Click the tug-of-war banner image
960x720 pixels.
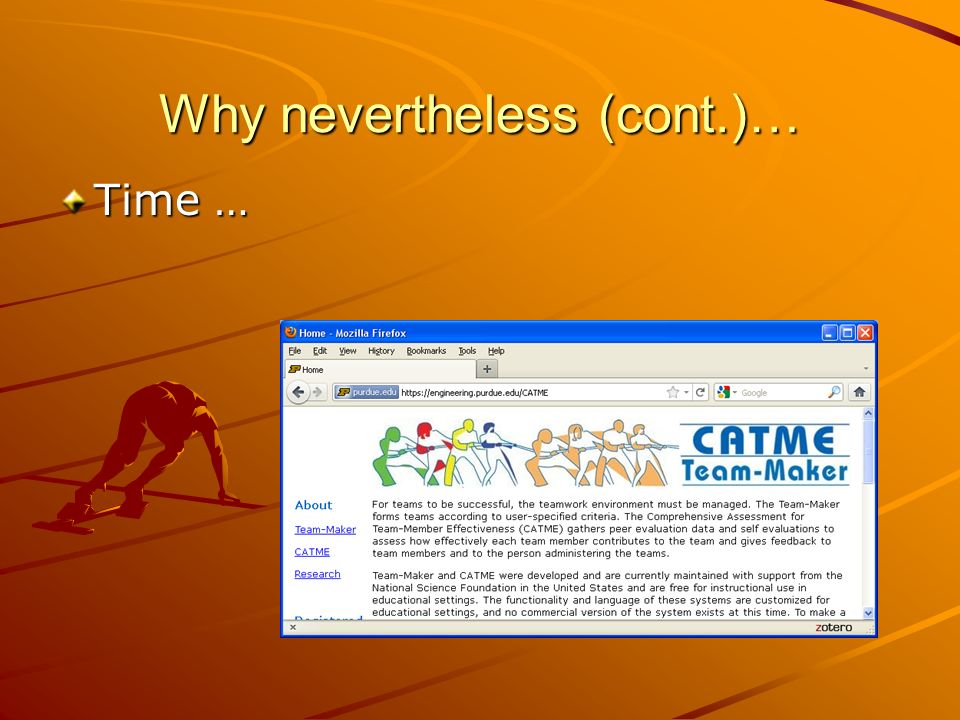(525, 453)
